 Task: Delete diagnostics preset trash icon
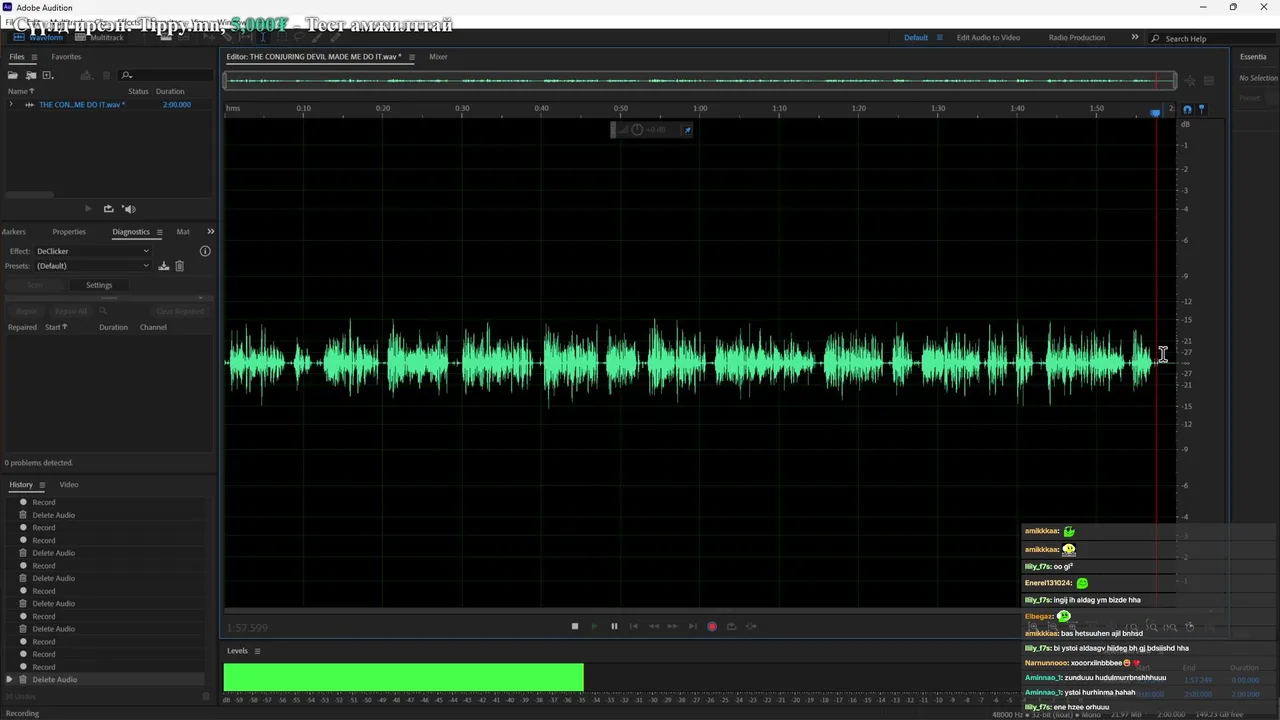[x=180, y=266]
